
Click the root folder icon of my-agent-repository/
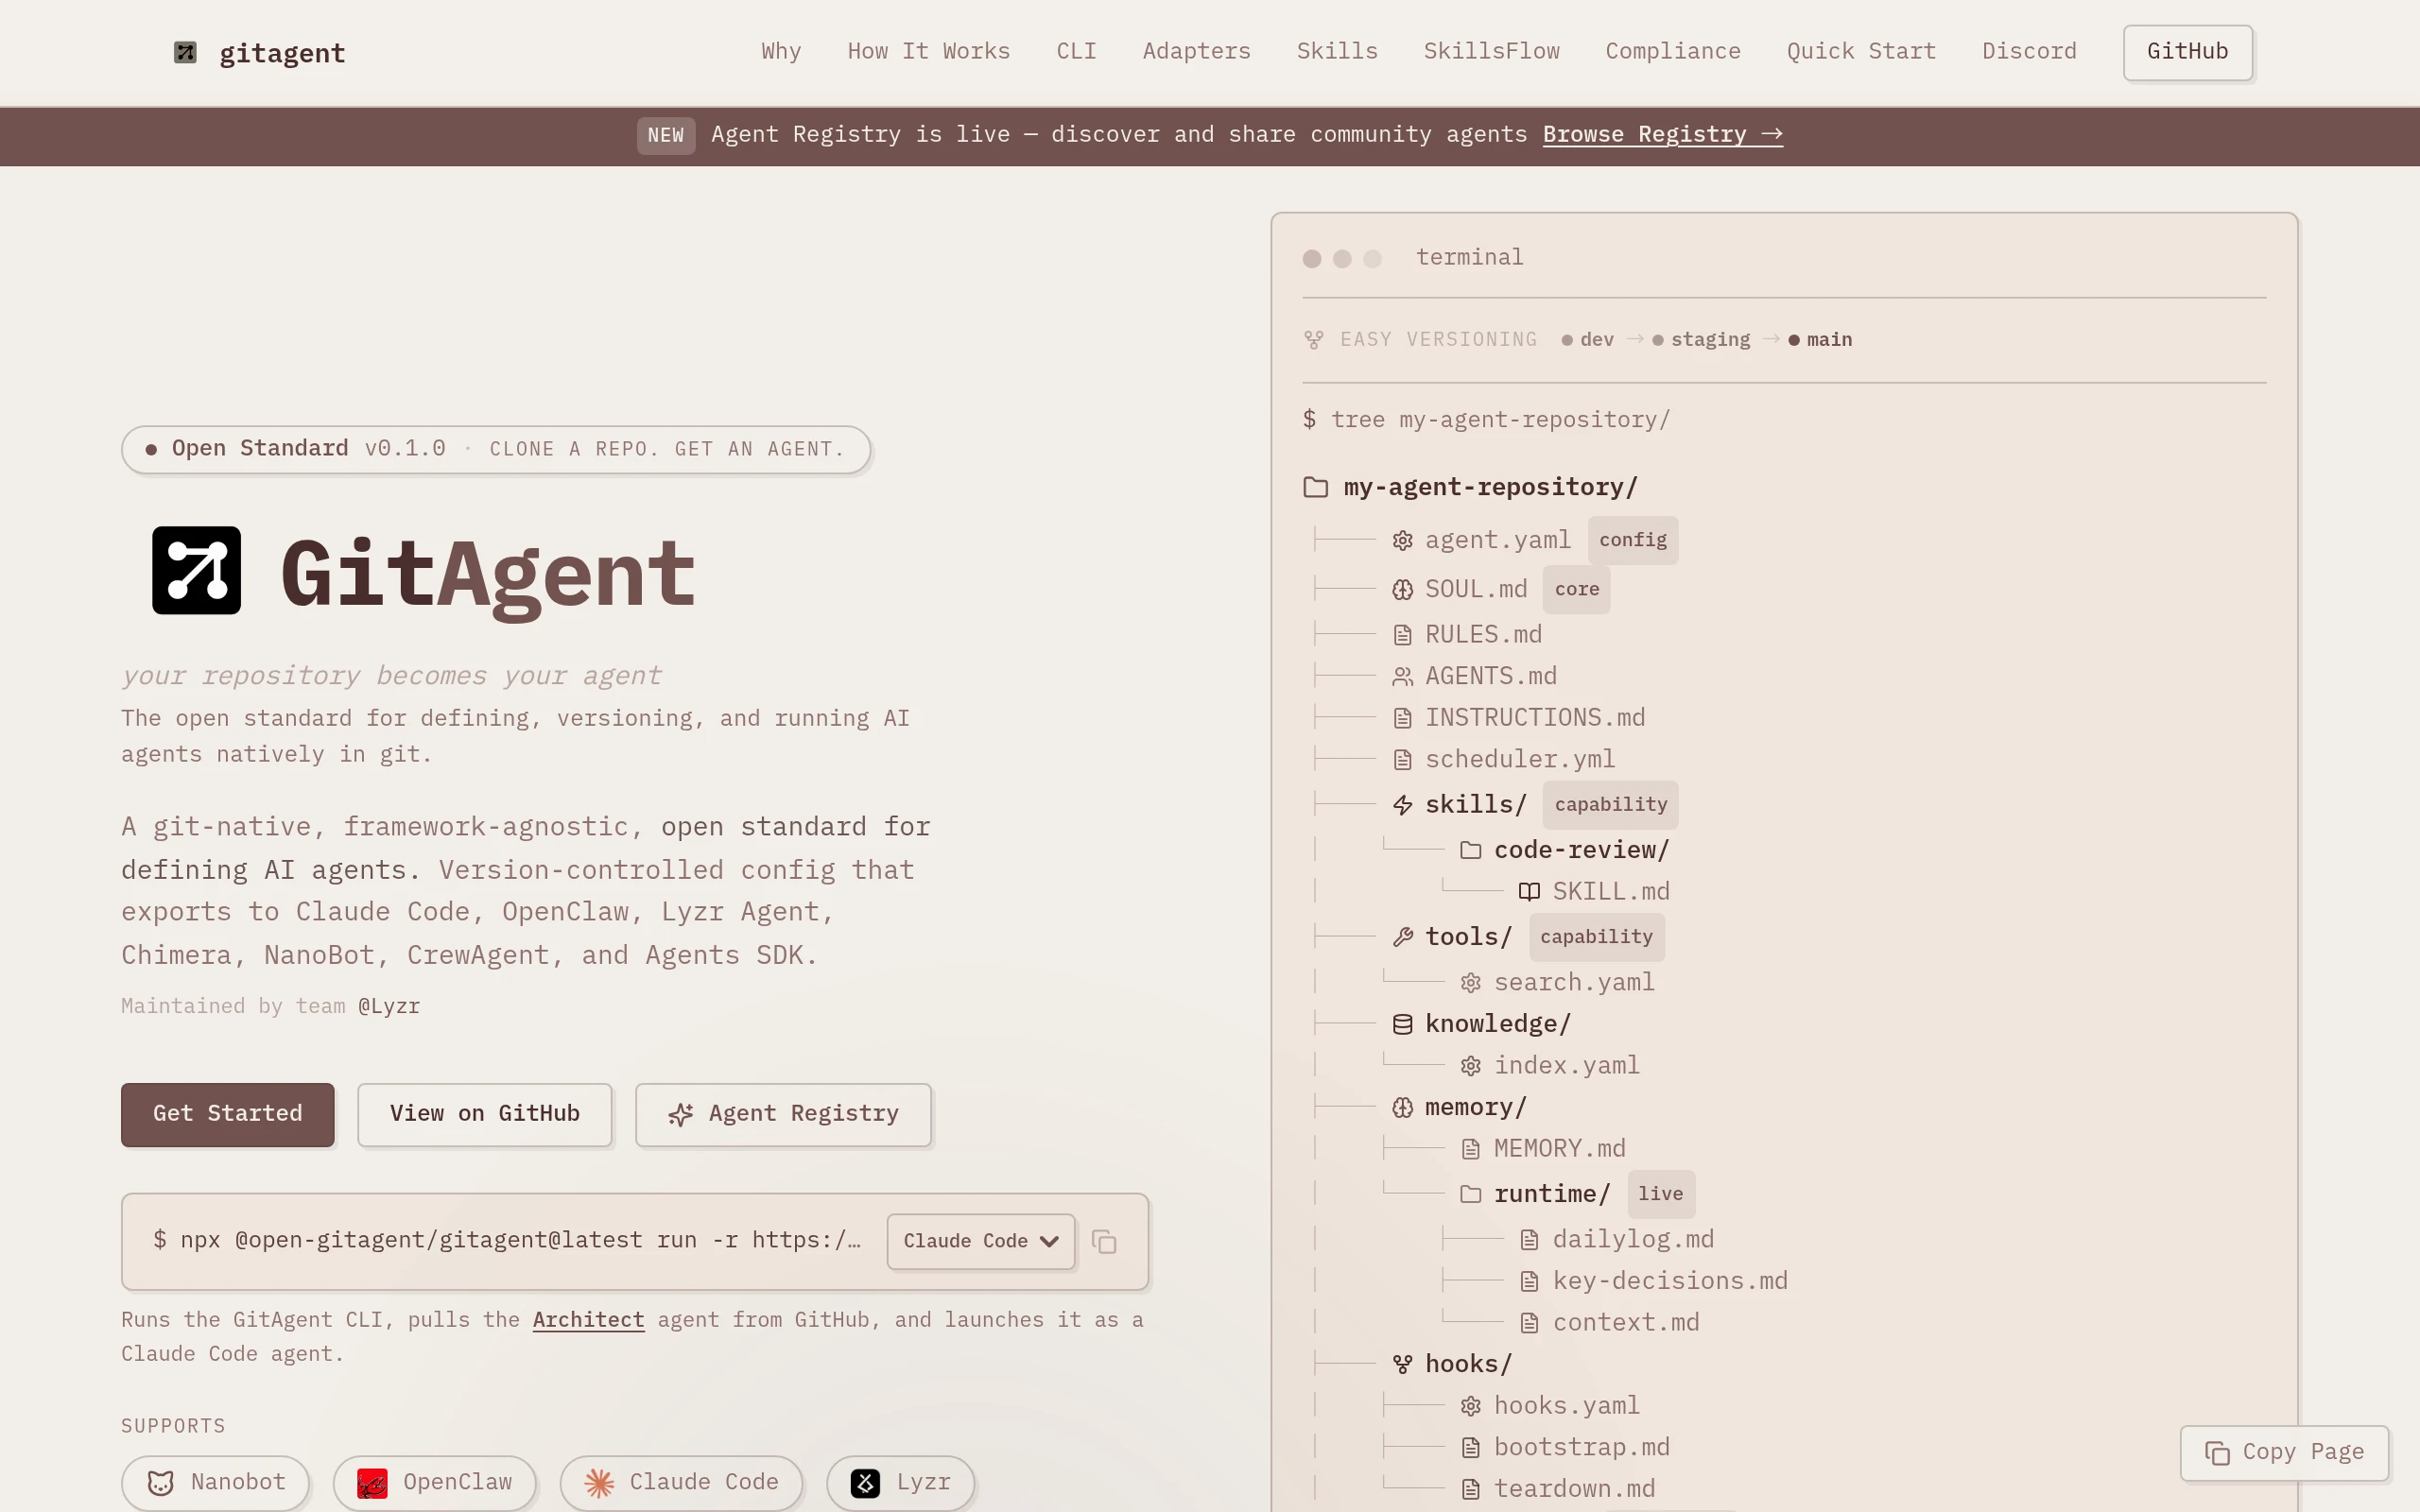(1315, 488)
